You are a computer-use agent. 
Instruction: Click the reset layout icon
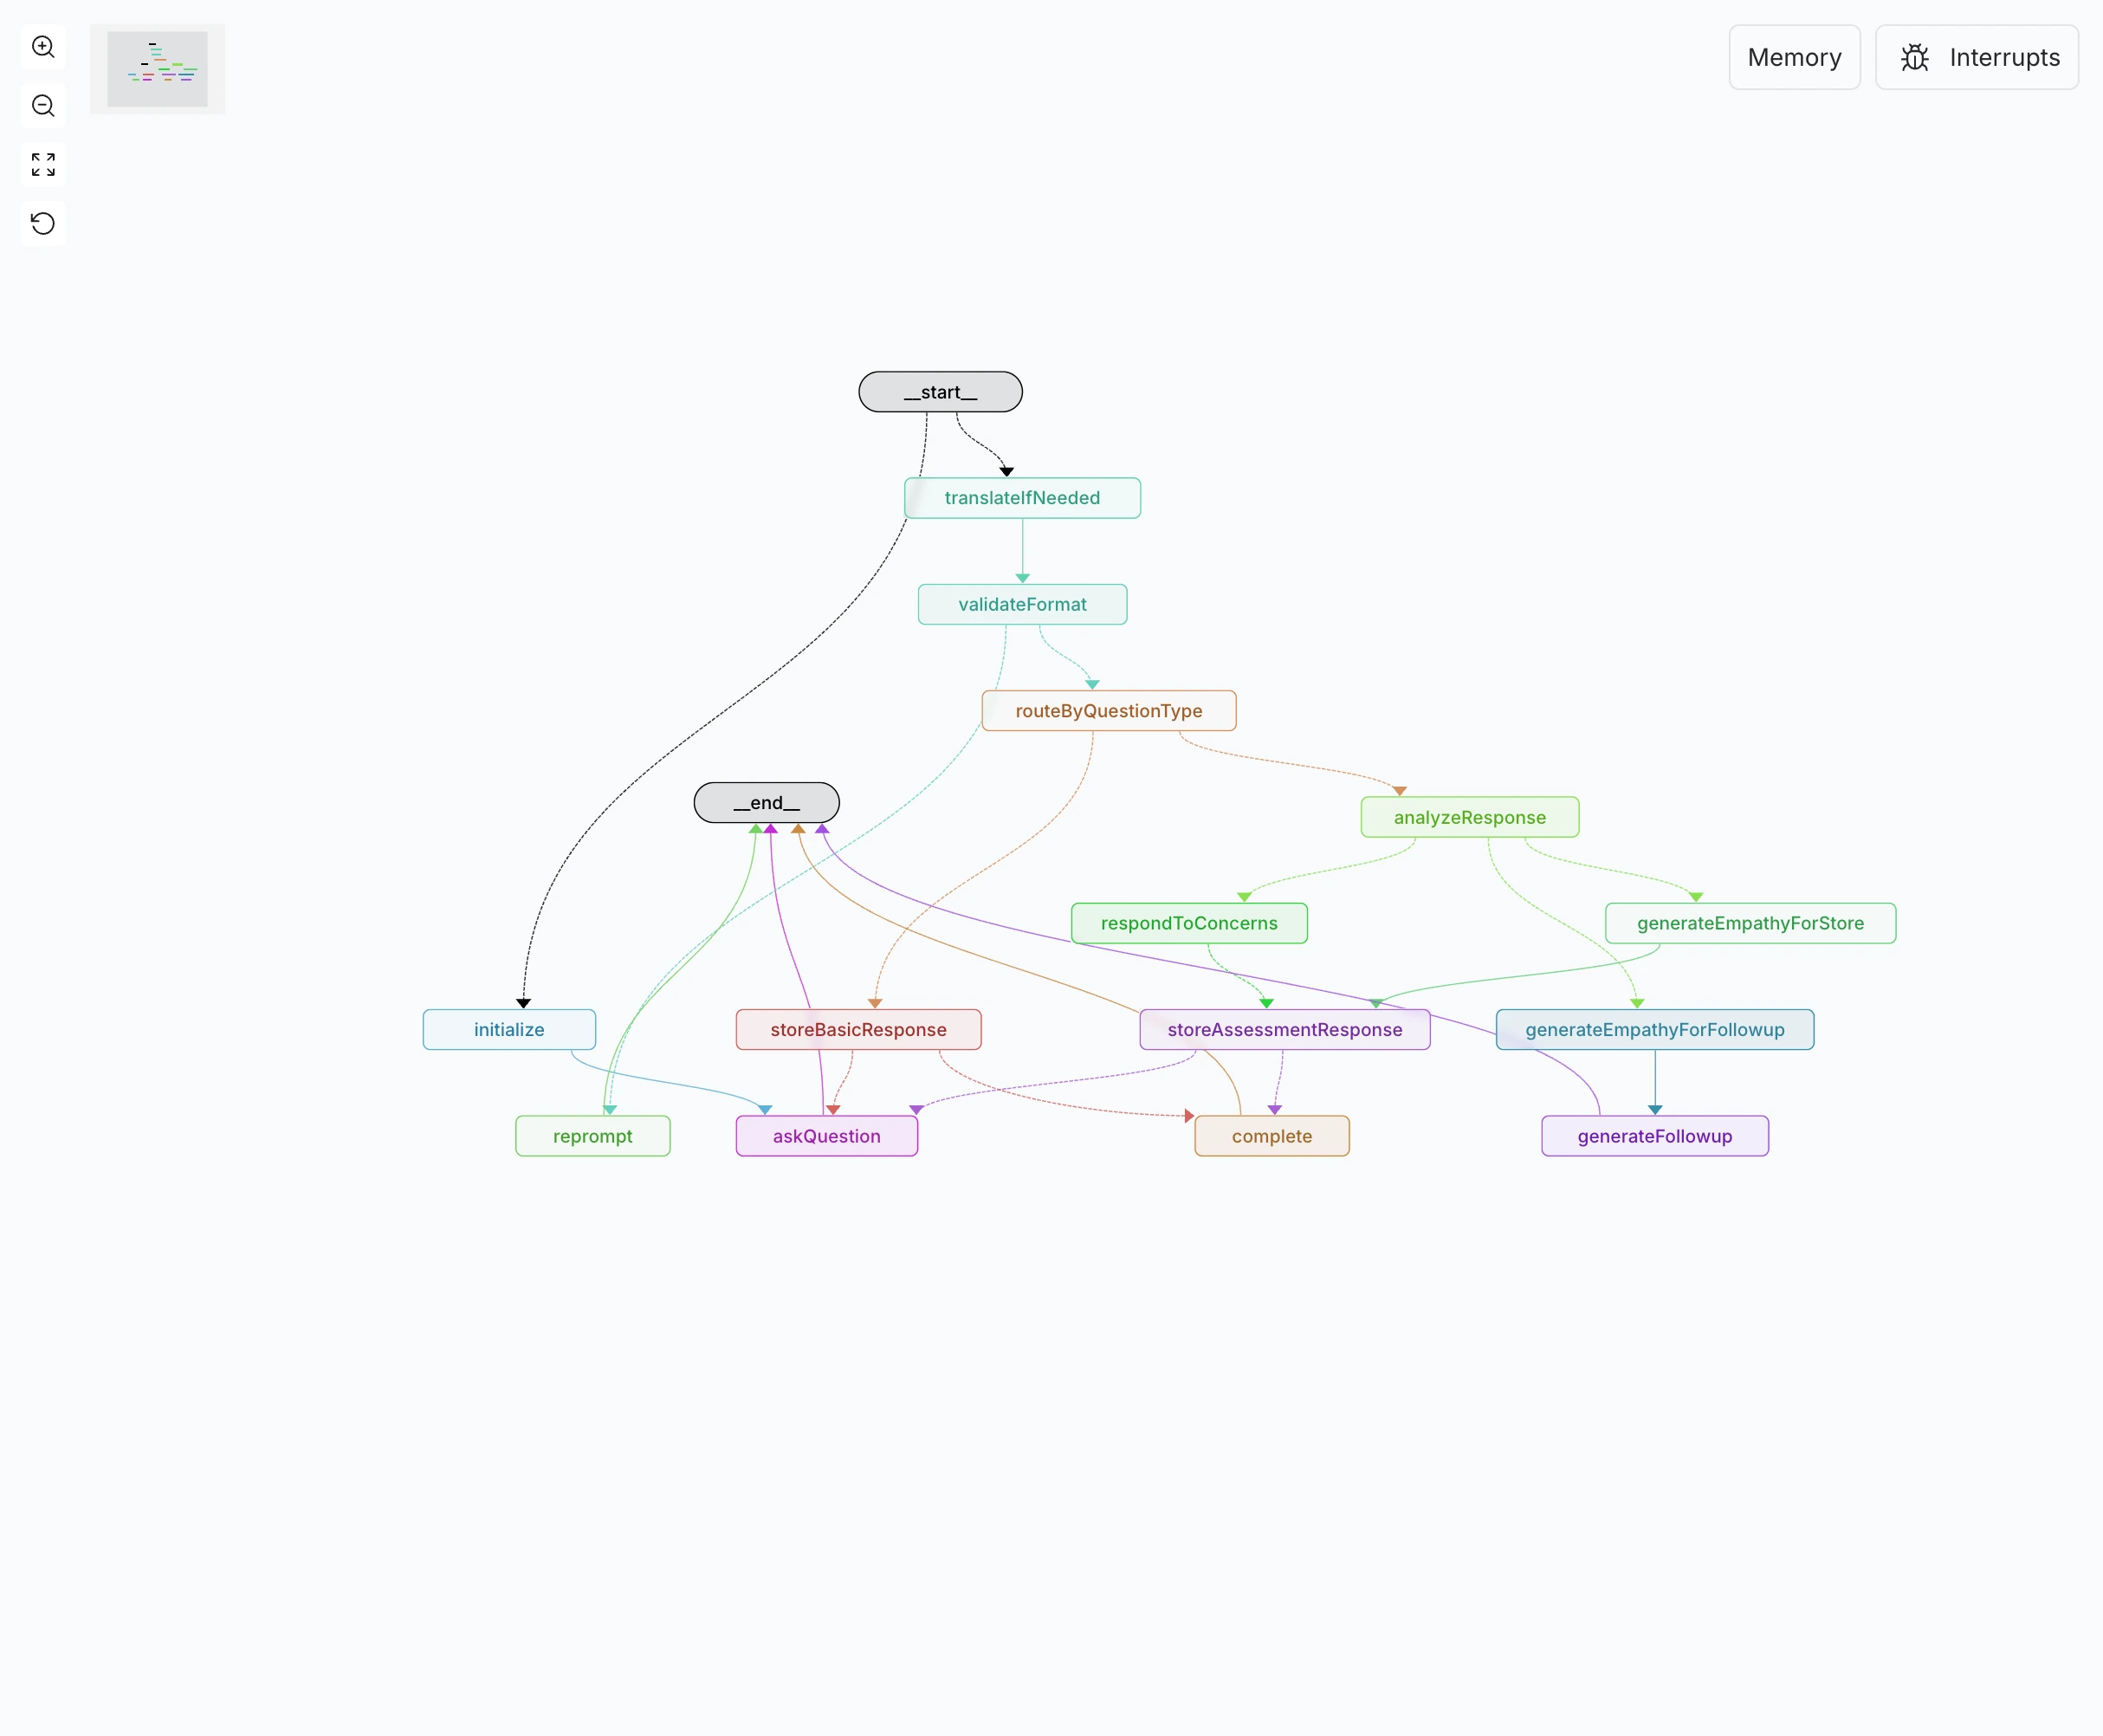[x=42, y=223]
